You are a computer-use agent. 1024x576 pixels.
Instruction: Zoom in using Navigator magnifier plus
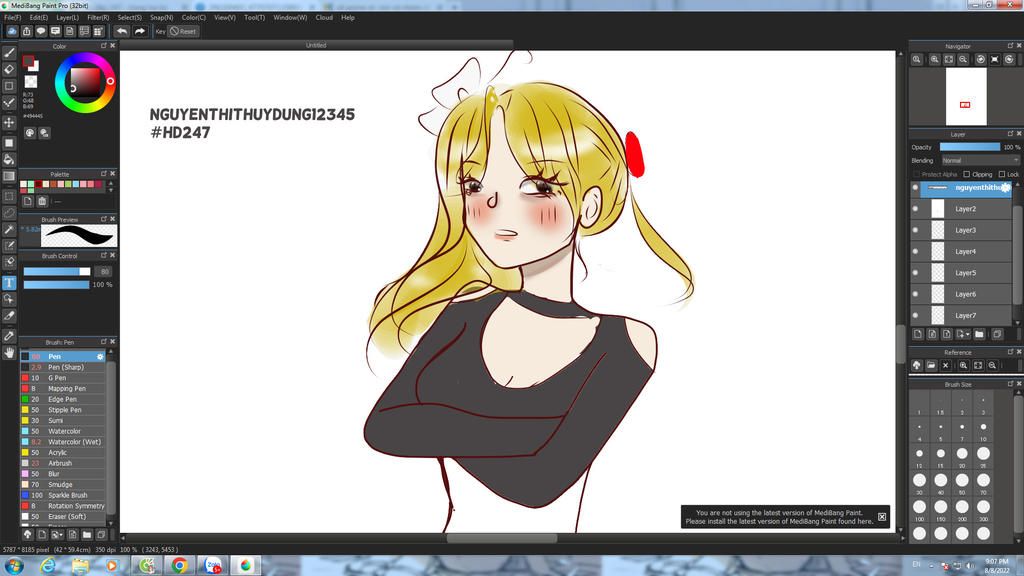(935, 59)
